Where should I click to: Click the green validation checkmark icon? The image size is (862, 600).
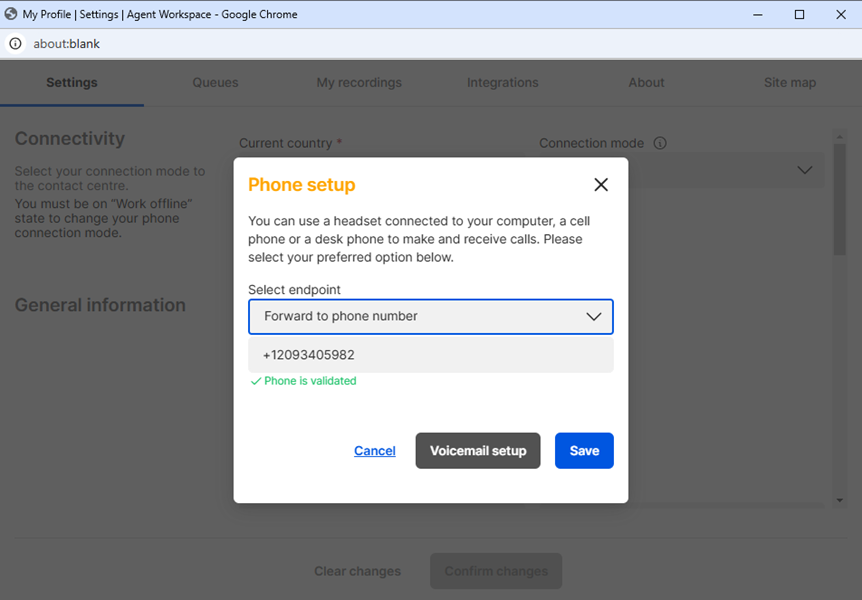[x=256, y=381]
